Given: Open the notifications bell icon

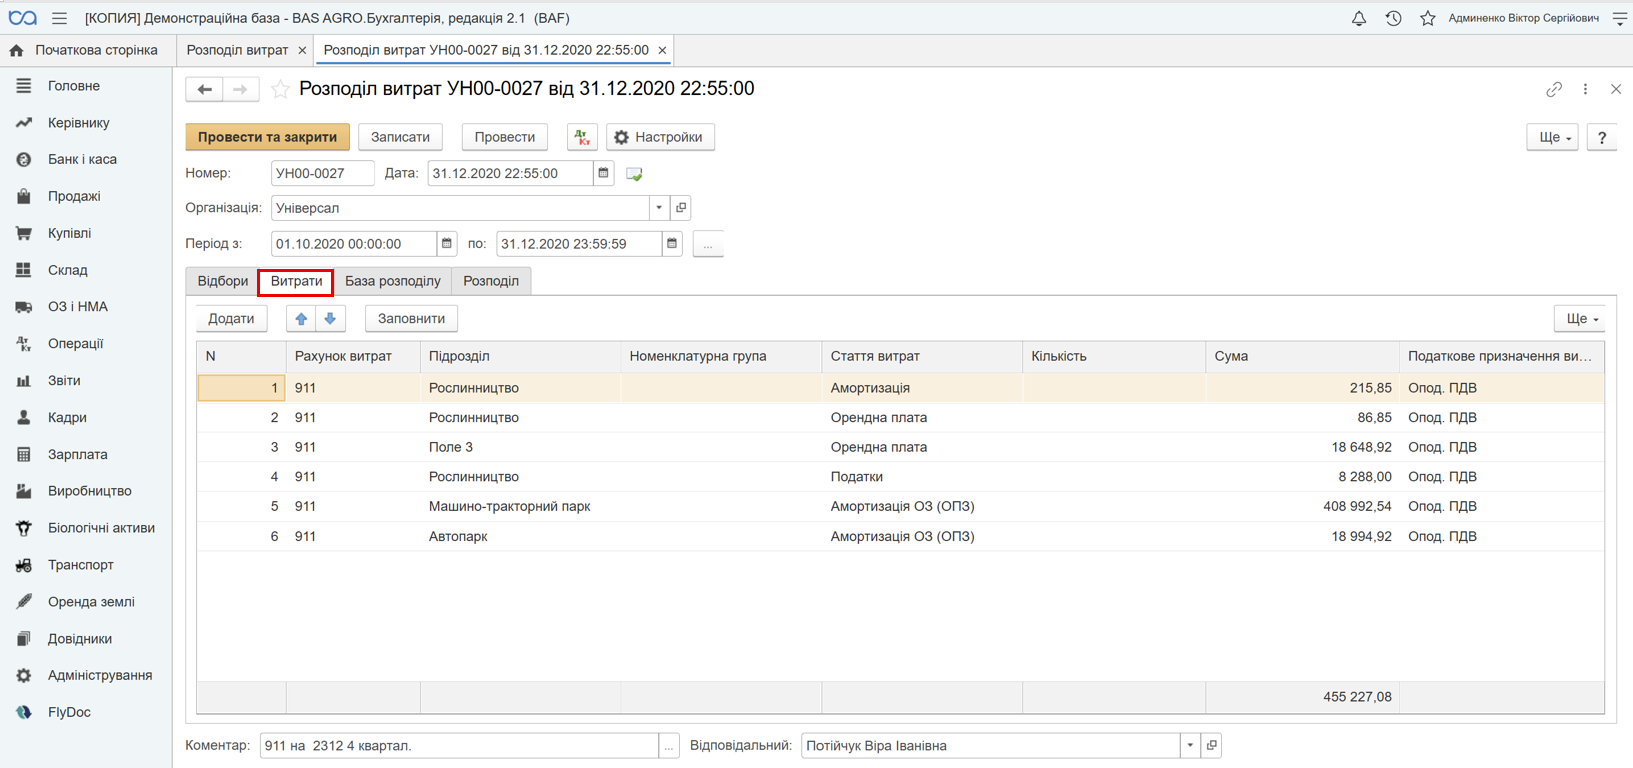Looking at the screenshot, I should 1358,18.
